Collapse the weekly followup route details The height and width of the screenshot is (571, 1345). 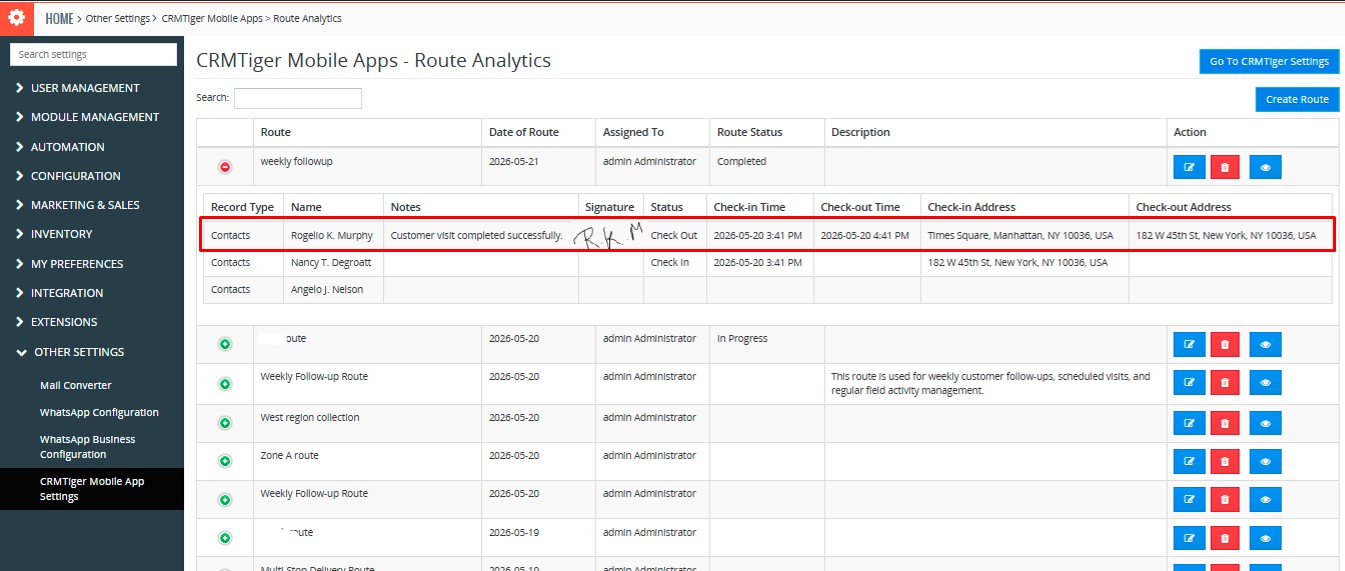[x=225, y=166]
